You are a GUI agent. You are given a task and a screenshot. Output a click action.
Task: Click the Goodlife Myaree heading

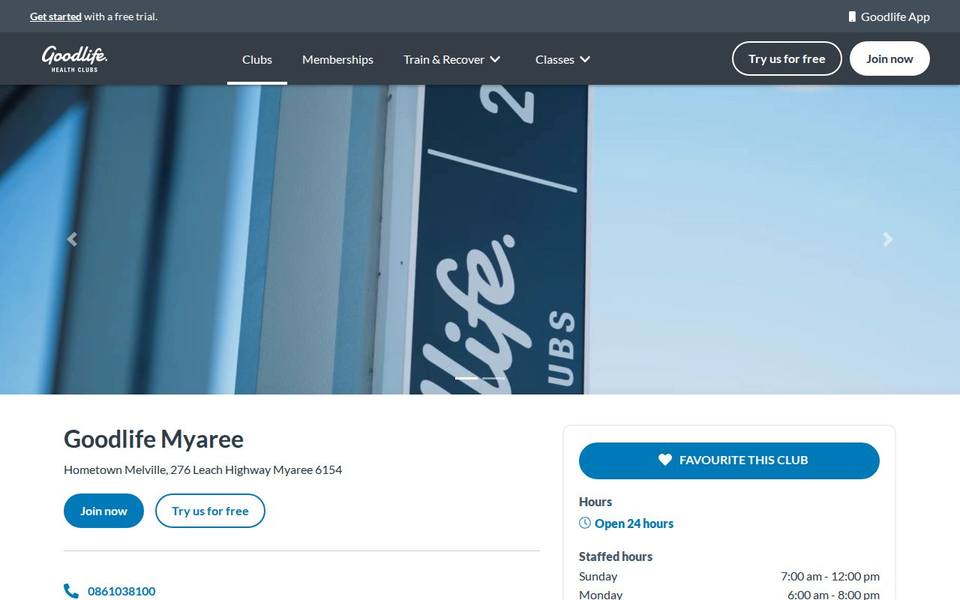pyautogui.click(x=154, y=439)
